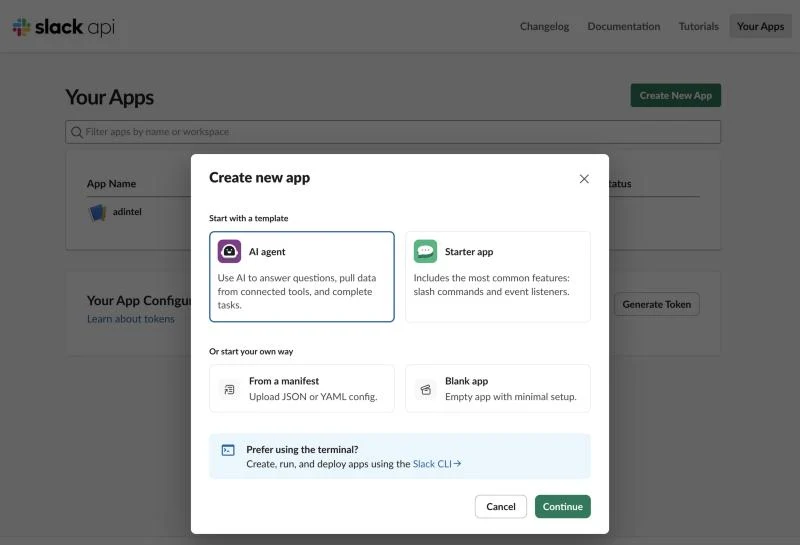Click 'Upload JSON or YAML config.' text

pos(313,397)
